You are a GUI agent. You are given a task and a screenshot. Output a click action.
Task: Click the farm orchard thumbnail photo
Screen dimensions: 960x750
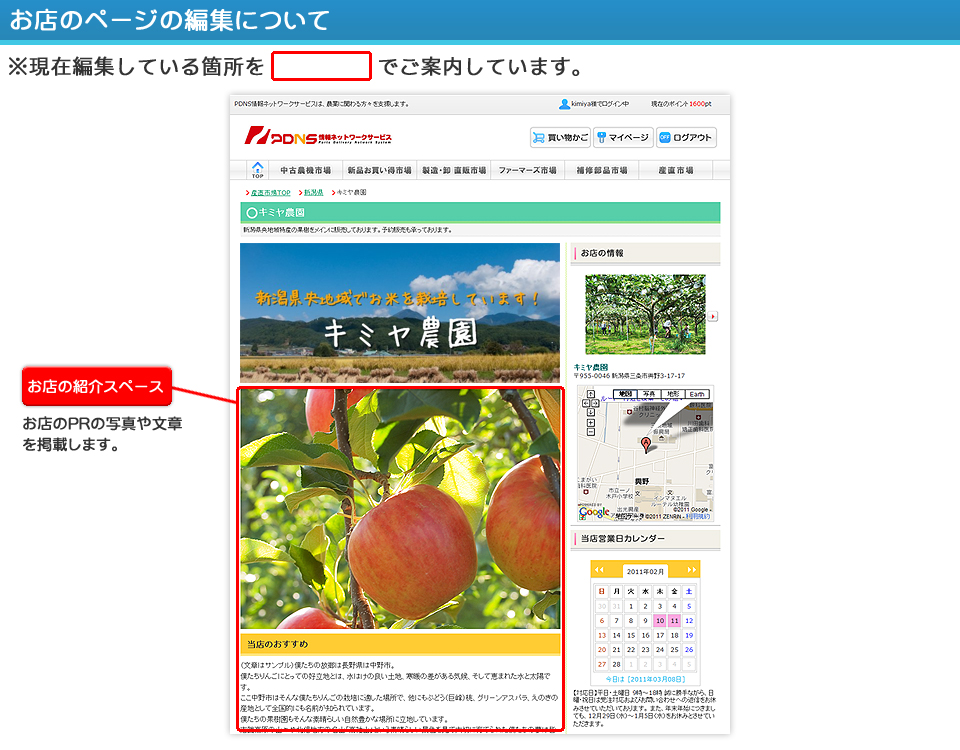pyautogui.click(x=645, y=314)
